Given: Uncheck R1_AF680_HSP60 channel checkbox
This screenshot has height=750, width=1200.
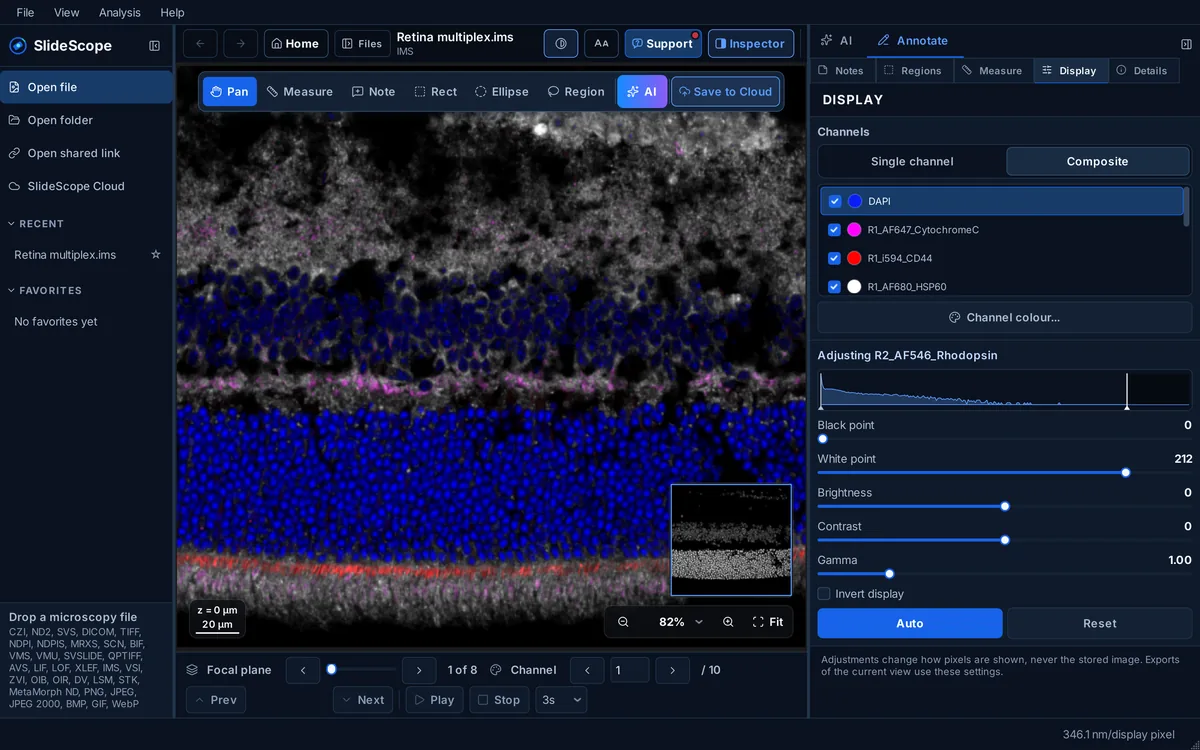Looking at the screenshot, I should pyautogui.click(x=835, y=287).
